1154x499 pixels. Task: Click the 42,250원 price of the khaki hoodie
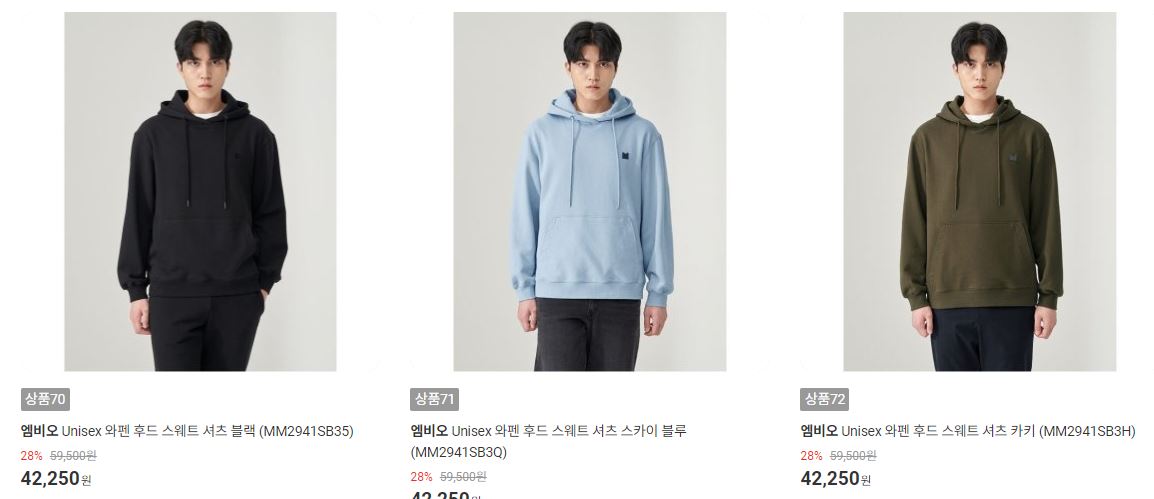click(x=836, y=479)
